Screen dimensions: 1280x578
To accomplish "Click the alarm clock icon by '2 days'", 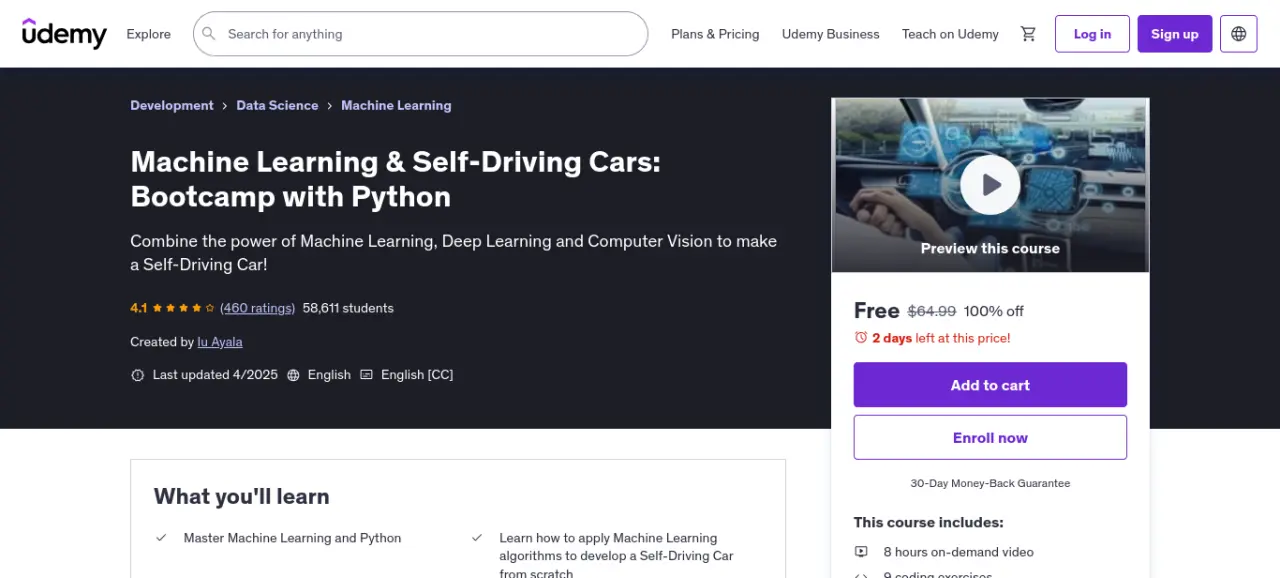I will tap(861, 338).
